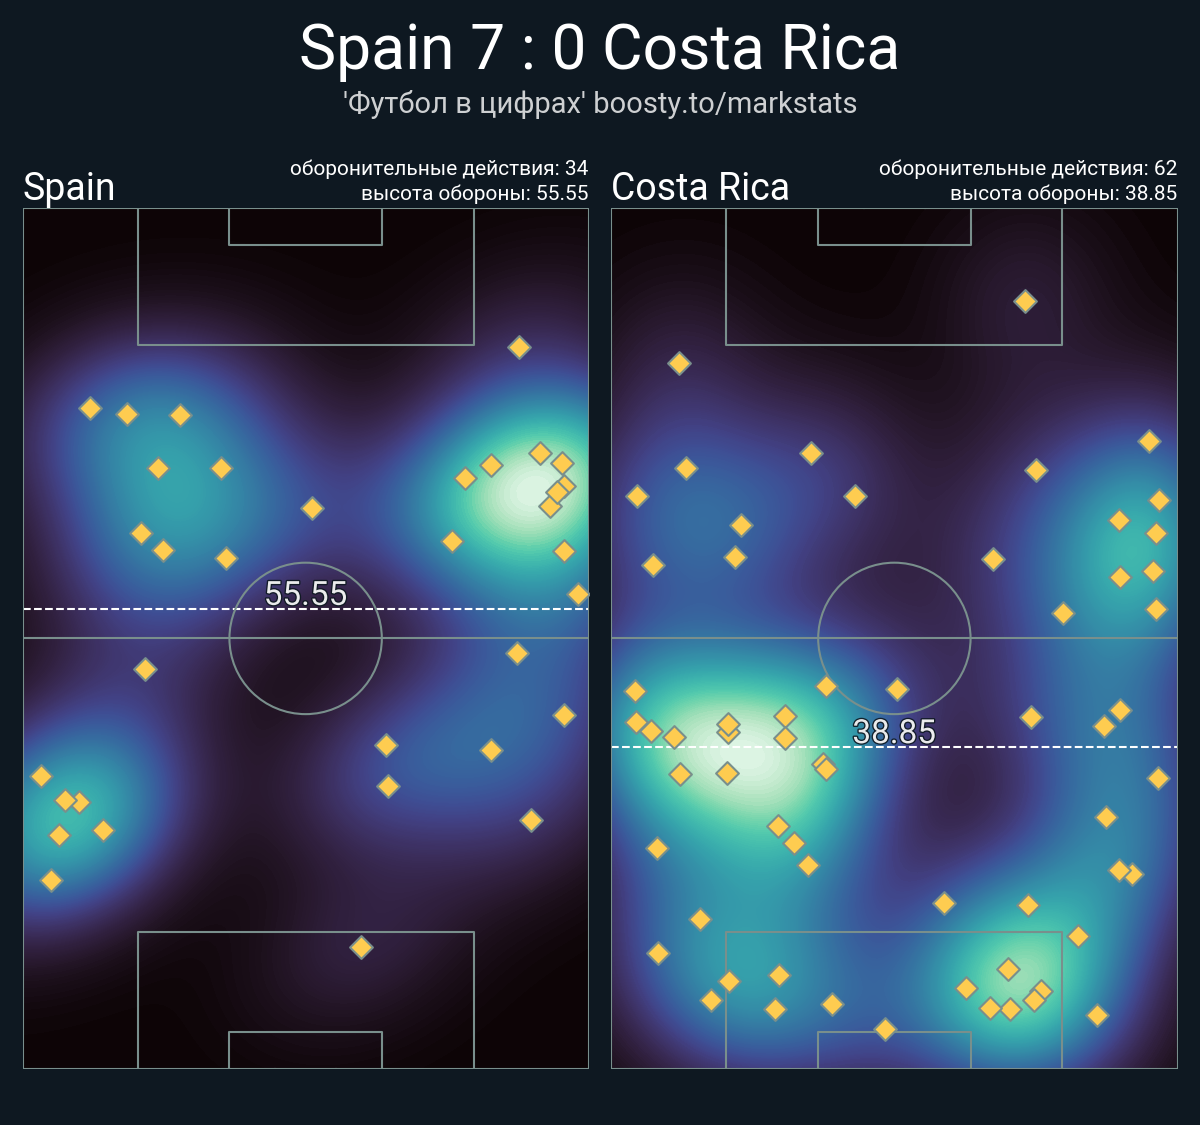
Task: Click the 38.85 defensive line label
Action: tap(894, 731)
